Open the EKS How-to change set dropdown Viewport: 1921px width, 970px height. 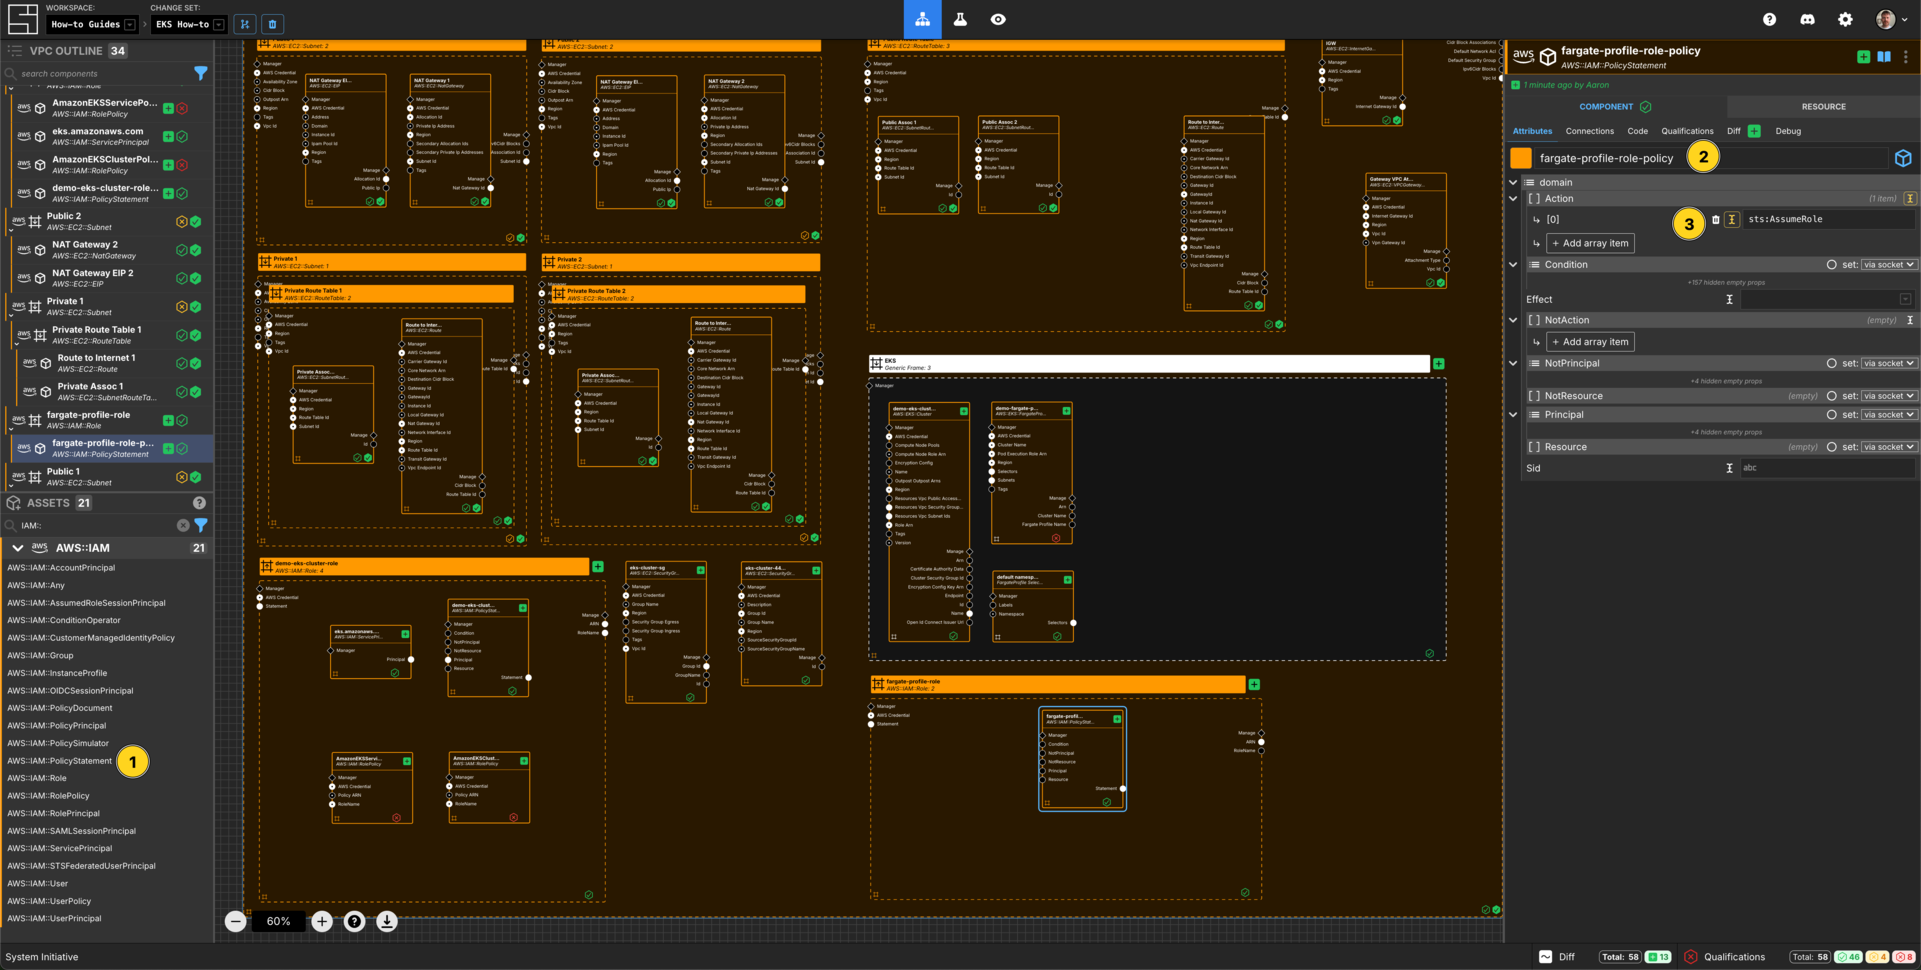189,24
